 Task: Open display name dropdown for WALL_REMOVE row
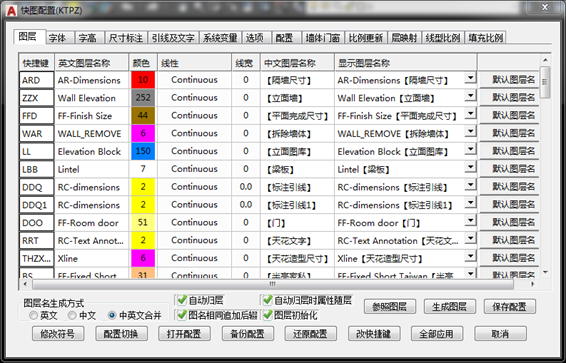[470, 132]
